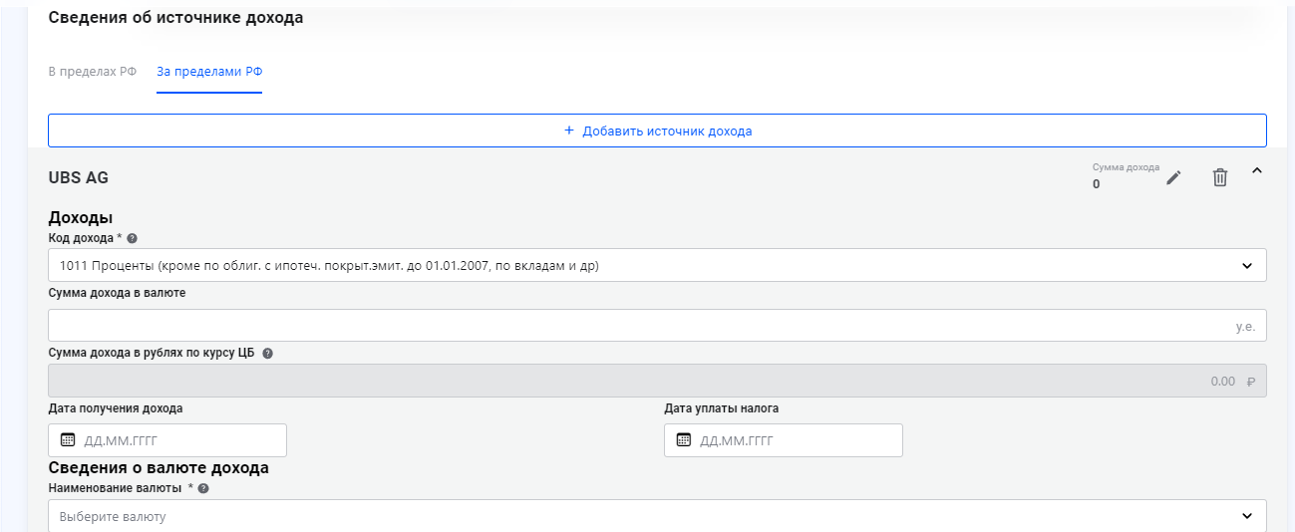Click the greyed-out Сумма дохода в рублях field
The image size is (1295, 532).
click(640, 381)
